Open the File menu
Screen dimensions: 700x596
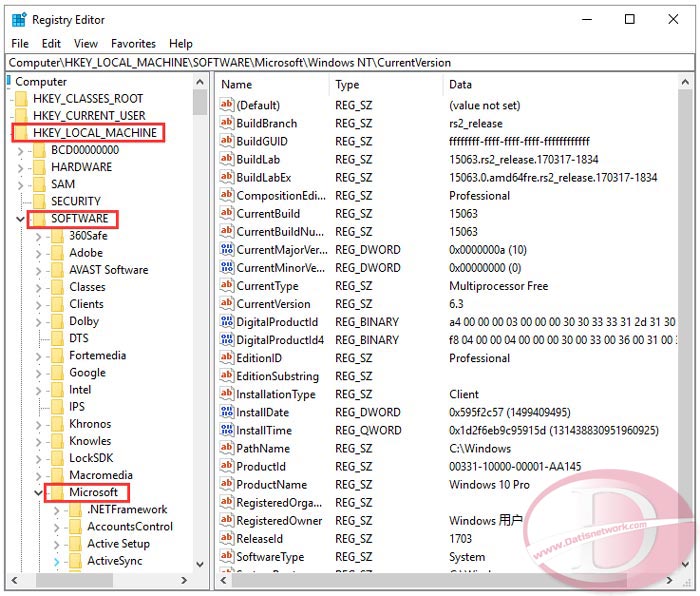(x=20, y=44)
